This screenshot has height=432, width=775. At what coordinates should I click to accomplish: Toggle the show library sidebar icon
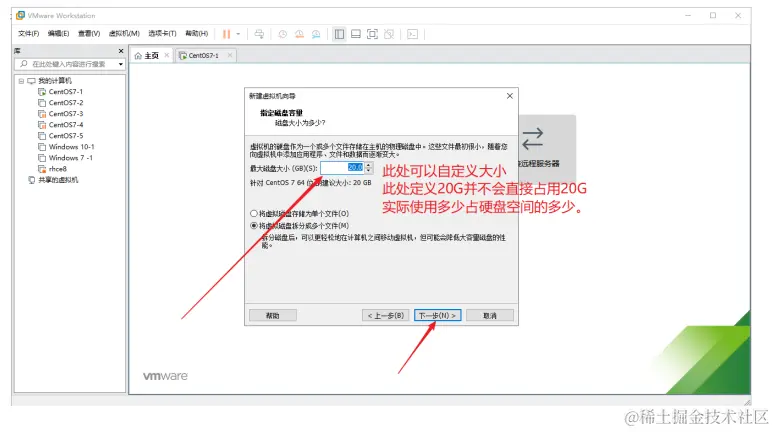[339, 34]
